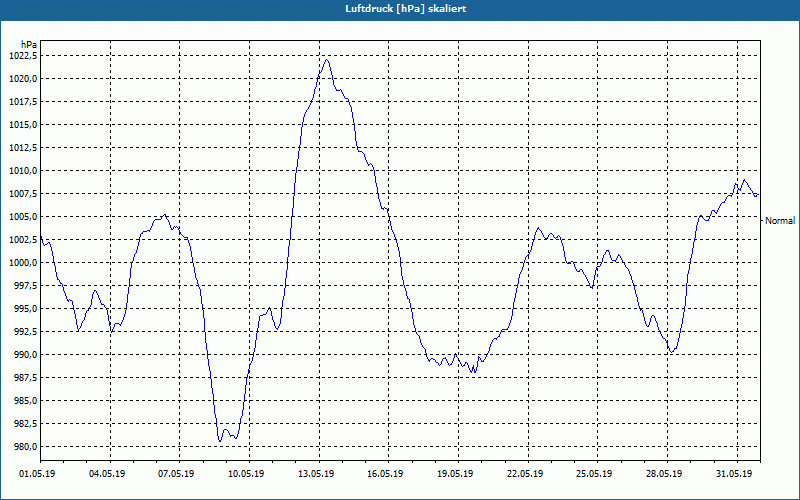Select the 987,5 y-axis value
Image resolution: width=800 pixels, height=500 pixels.
pyautogui.click(x=25, y=377)
